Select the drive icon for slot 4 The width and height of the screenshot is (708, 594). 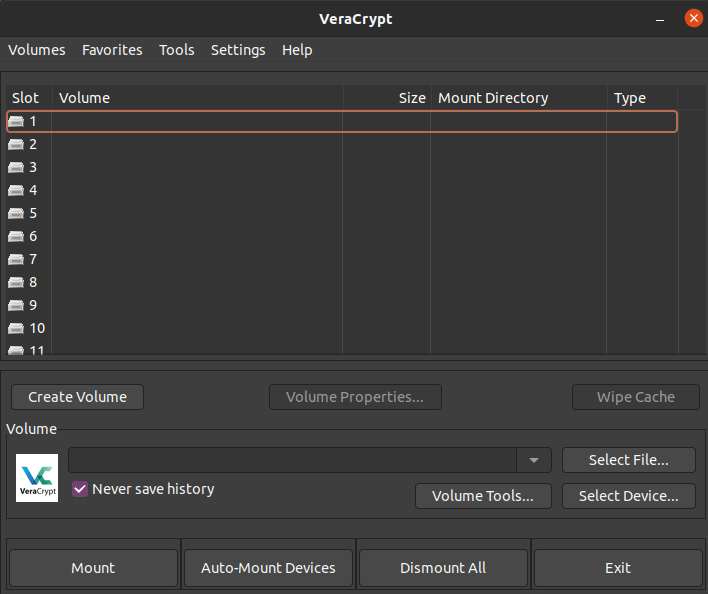(x=16, y=190)
